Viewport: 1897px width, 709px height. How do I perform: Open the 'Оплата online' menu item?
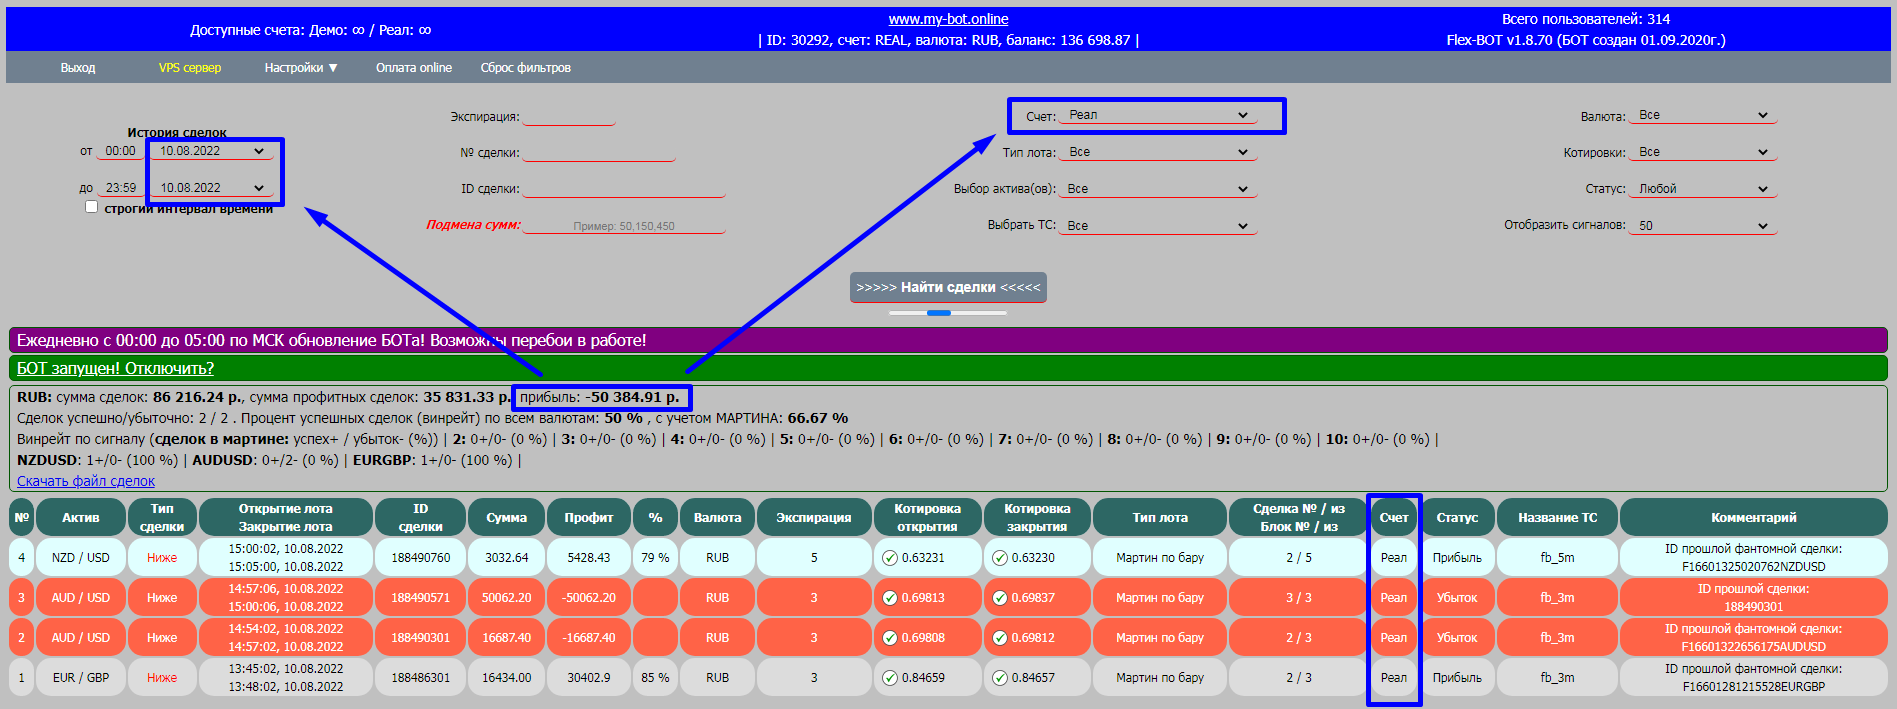pyautogui.click(x=414, y=68)
